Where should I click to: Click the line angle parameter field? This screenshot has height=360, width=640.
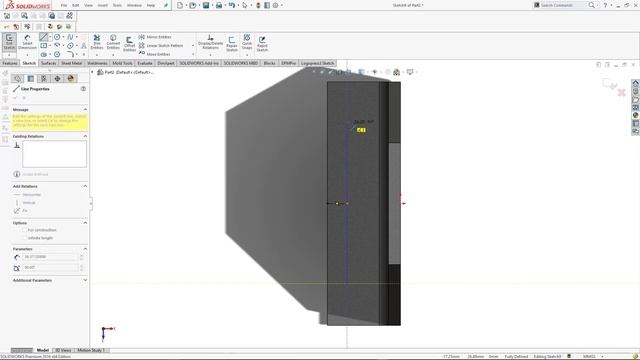coord(50,267)
